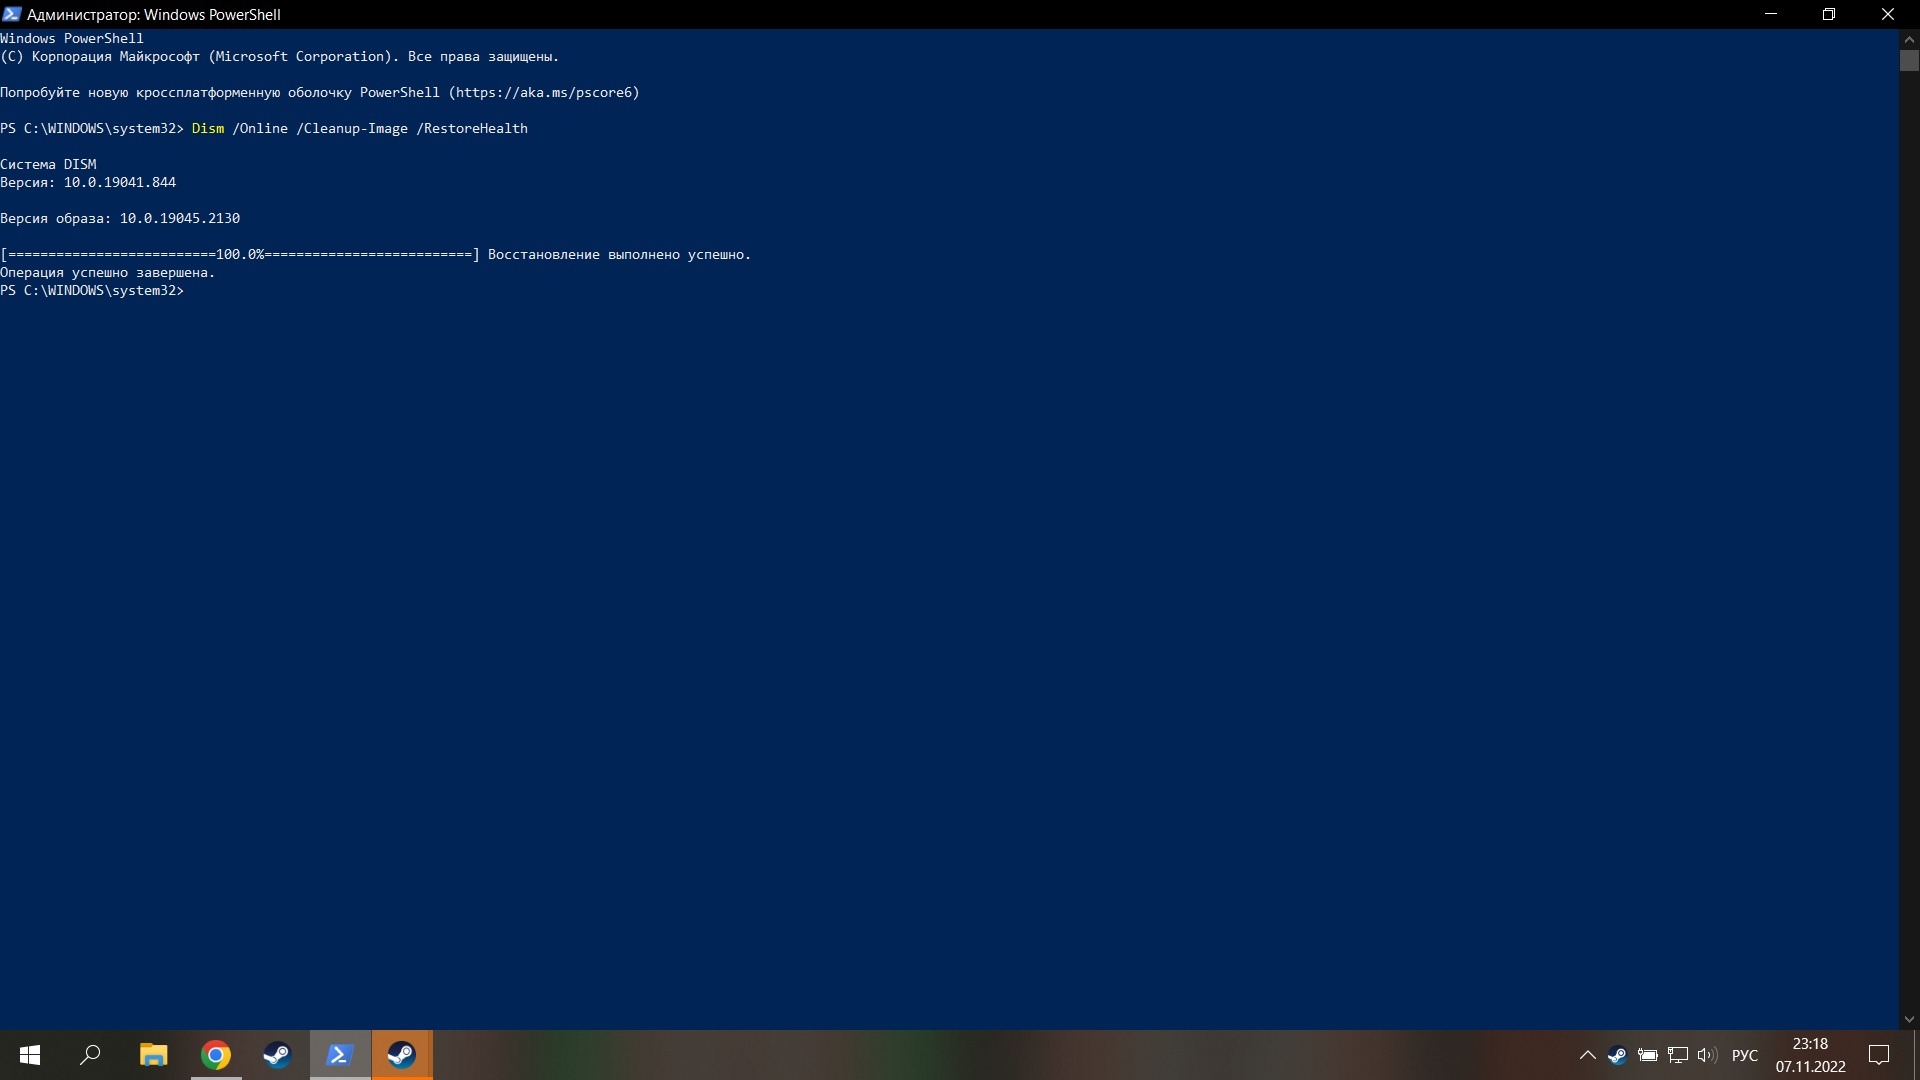This screenshot has height=1080, width=1920.
Task: Click the scrollbar down arrow
Action: pyautogui.click(x=1909, y=1020)
